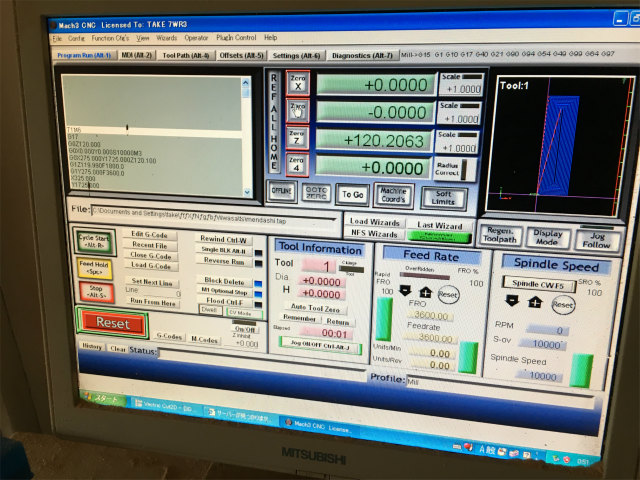Lower spindle speed override with down arrow
This screenshot has height=480, width=640.
511,300
